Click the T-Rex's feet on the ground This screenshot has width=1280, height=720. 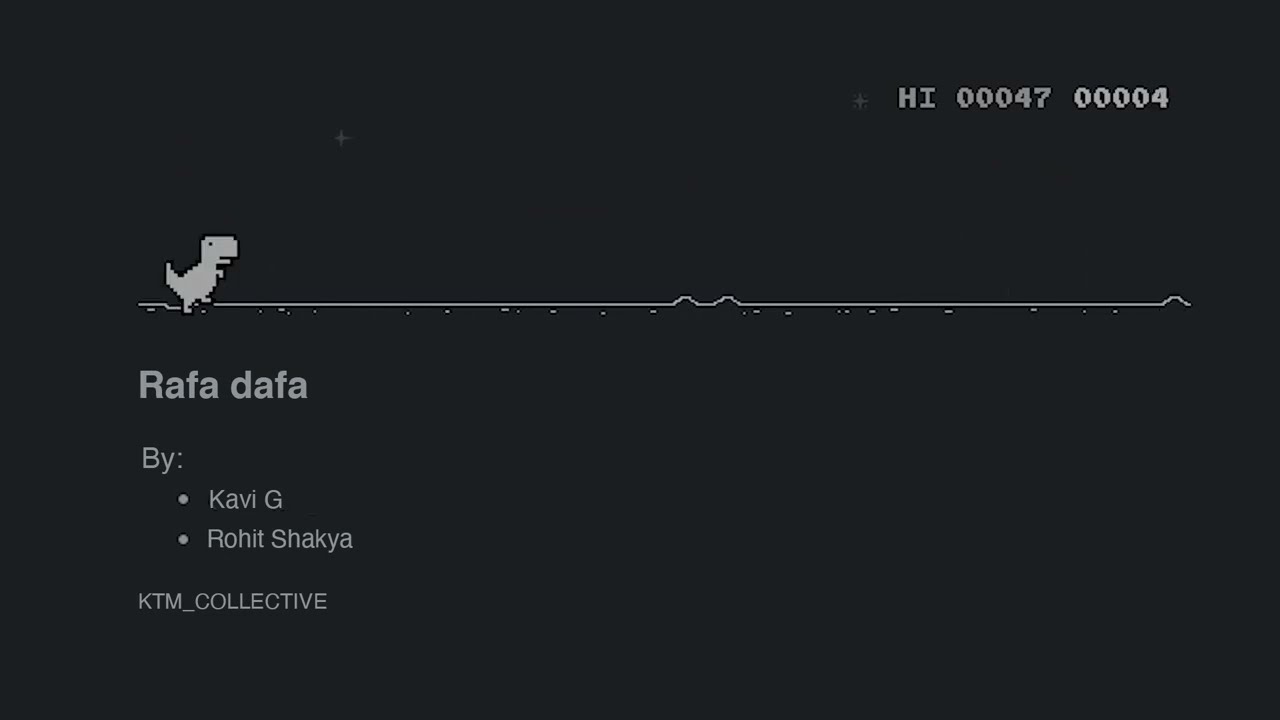(x=194, y=306)
